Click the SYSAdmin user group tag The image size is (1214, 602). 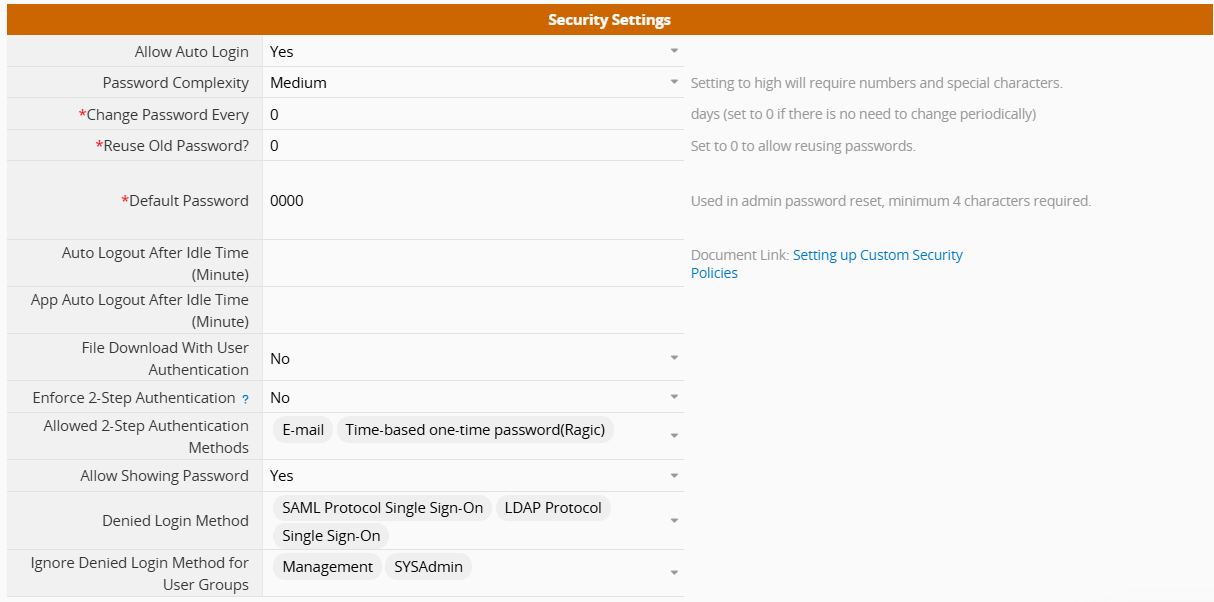click(428, 567)
